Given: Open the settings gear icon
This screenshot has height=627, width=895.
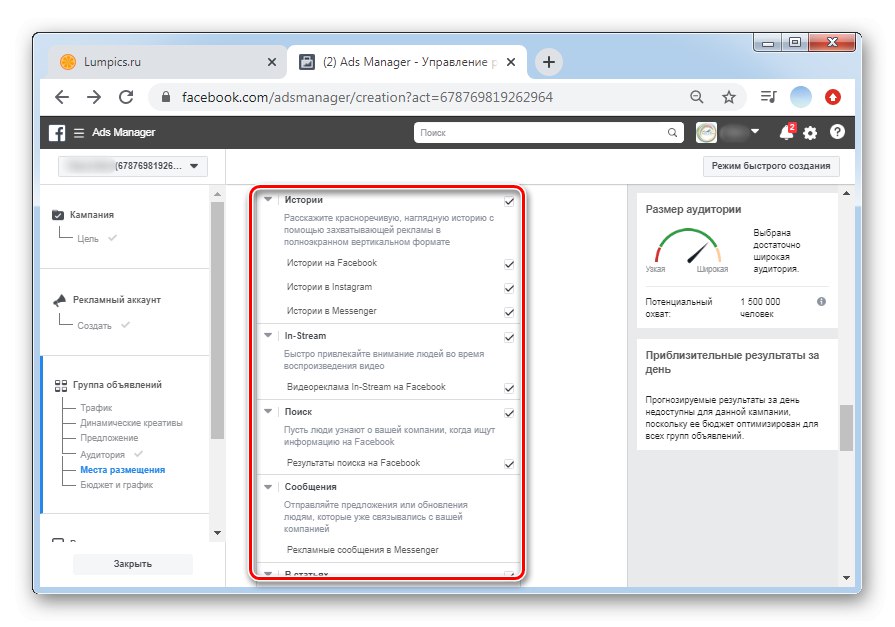Looking at the screenshot, I should point(810,133).
